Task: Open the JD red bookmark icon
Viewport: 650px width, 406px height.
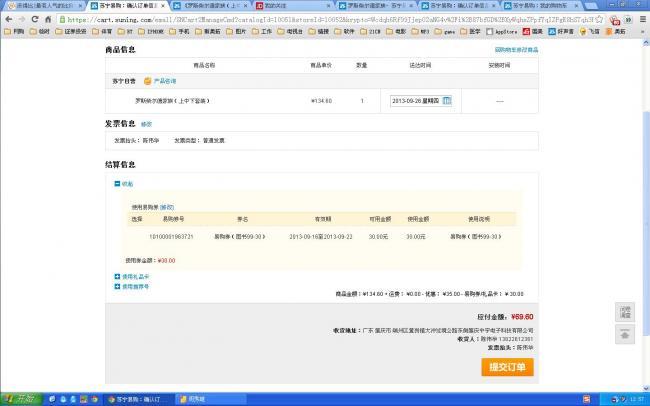Action: point(533,32)
